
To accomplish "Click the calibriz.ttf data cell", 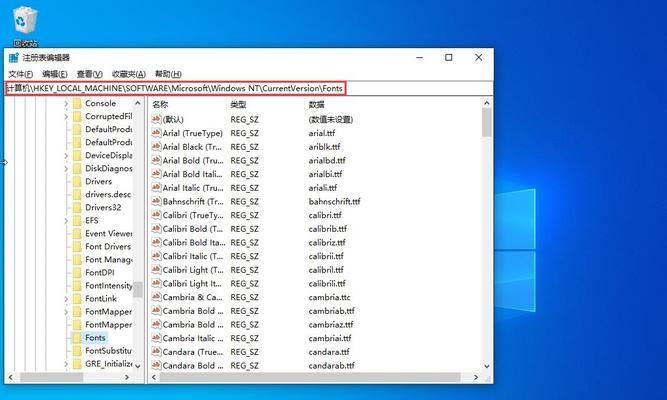I will point(327,243).
